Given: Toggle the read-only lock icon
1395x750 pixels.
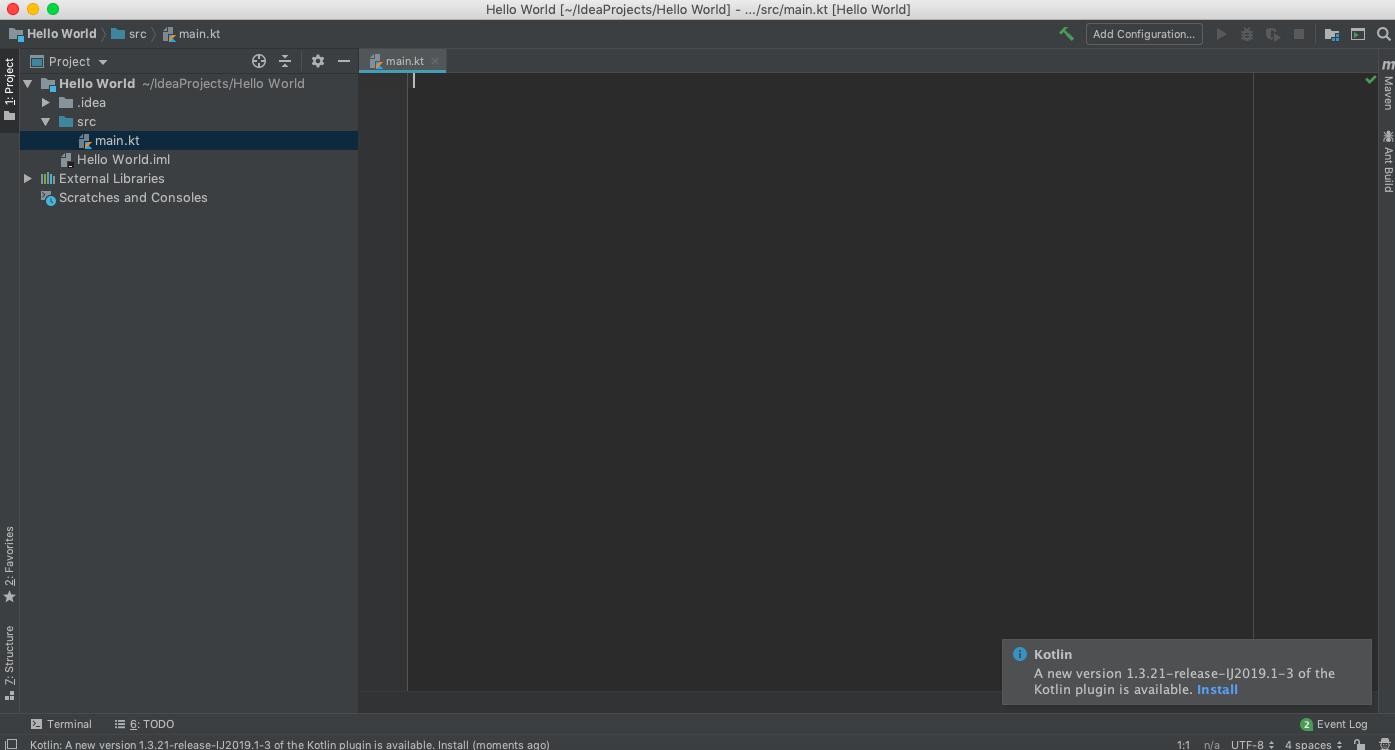Looking at the screenshot, I should click(1359, 745).
